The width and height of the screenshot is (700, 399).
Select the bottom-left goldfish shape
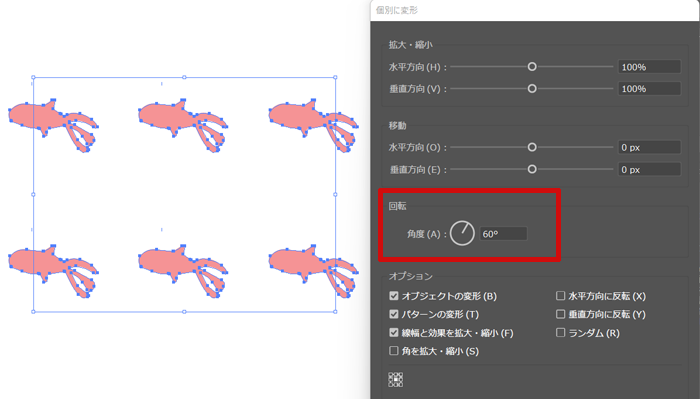53,271
